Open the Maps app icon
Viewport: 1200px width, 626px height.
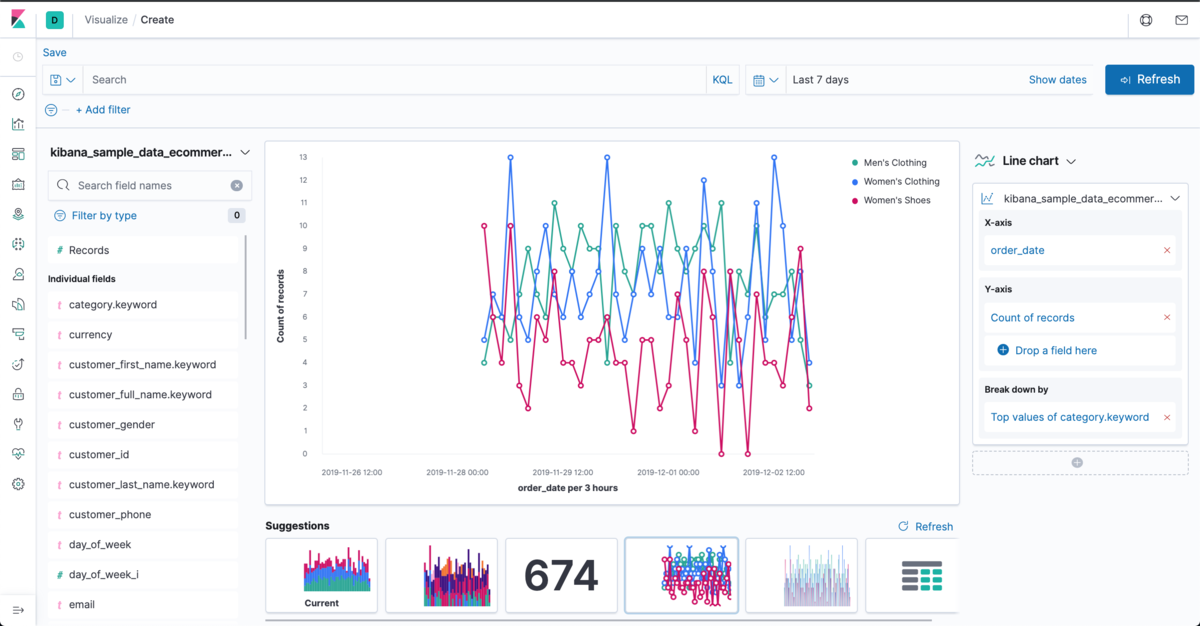(18, 214)
